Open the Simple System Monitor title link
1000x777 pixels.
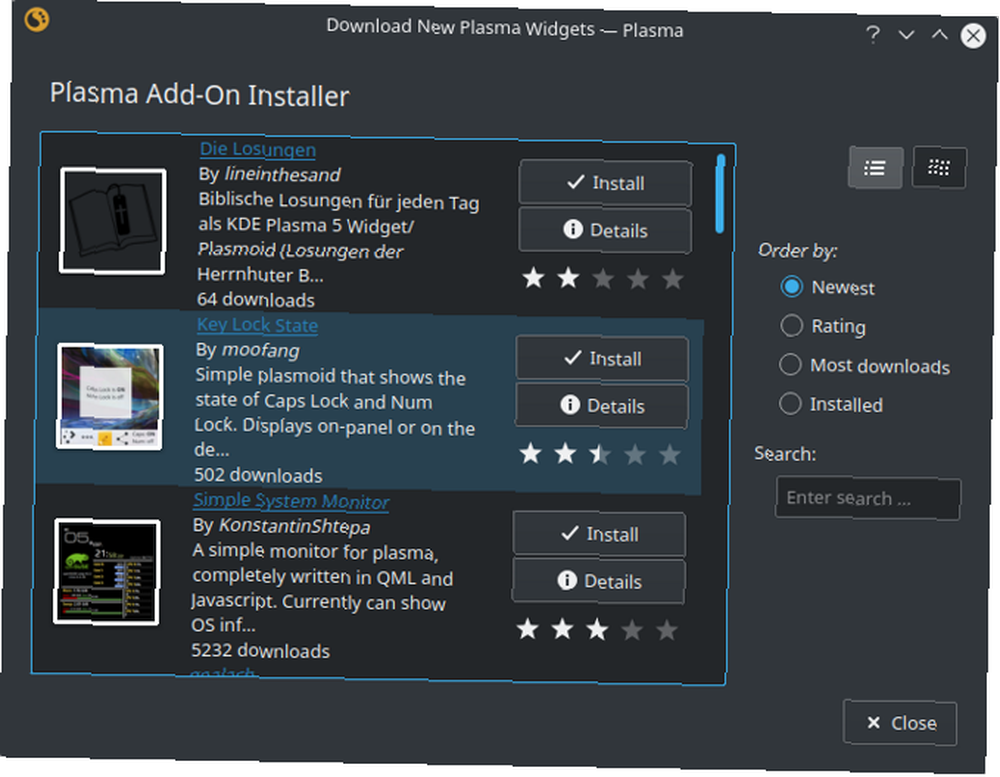point(291,501)
